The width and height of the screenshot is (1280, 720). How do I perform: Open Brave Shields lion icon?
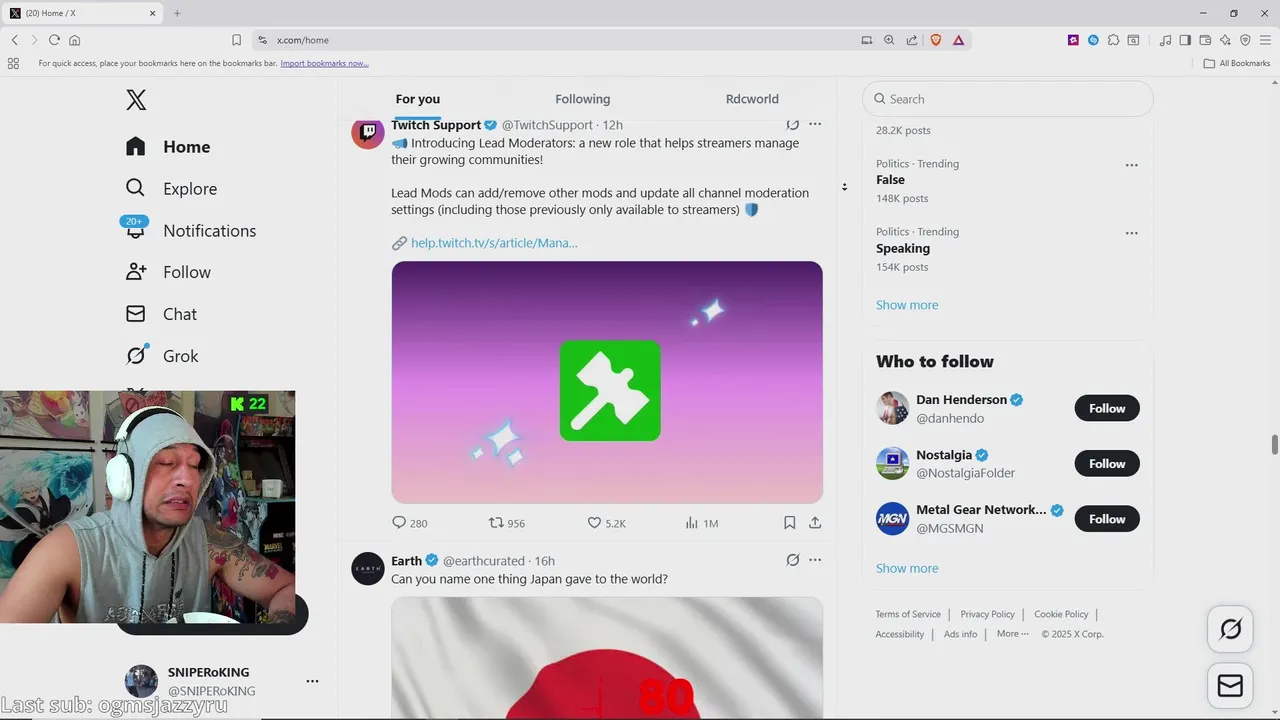pos(936,40)
